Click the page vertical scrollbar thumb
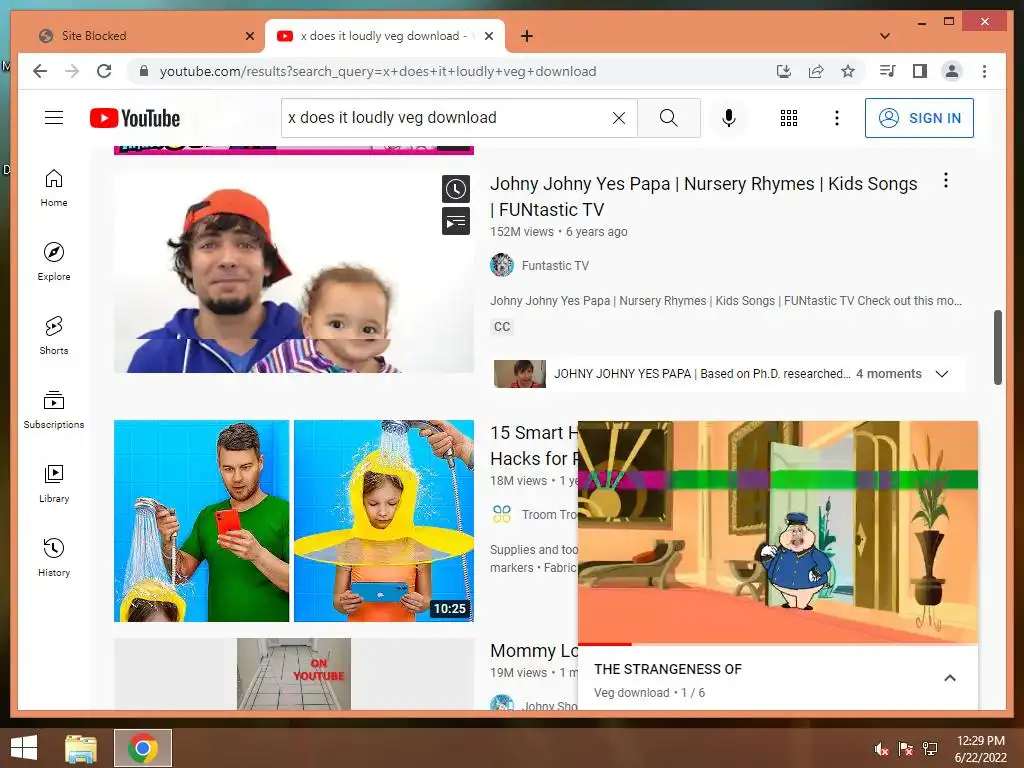 pyautogui.click(x=998, y=347)
